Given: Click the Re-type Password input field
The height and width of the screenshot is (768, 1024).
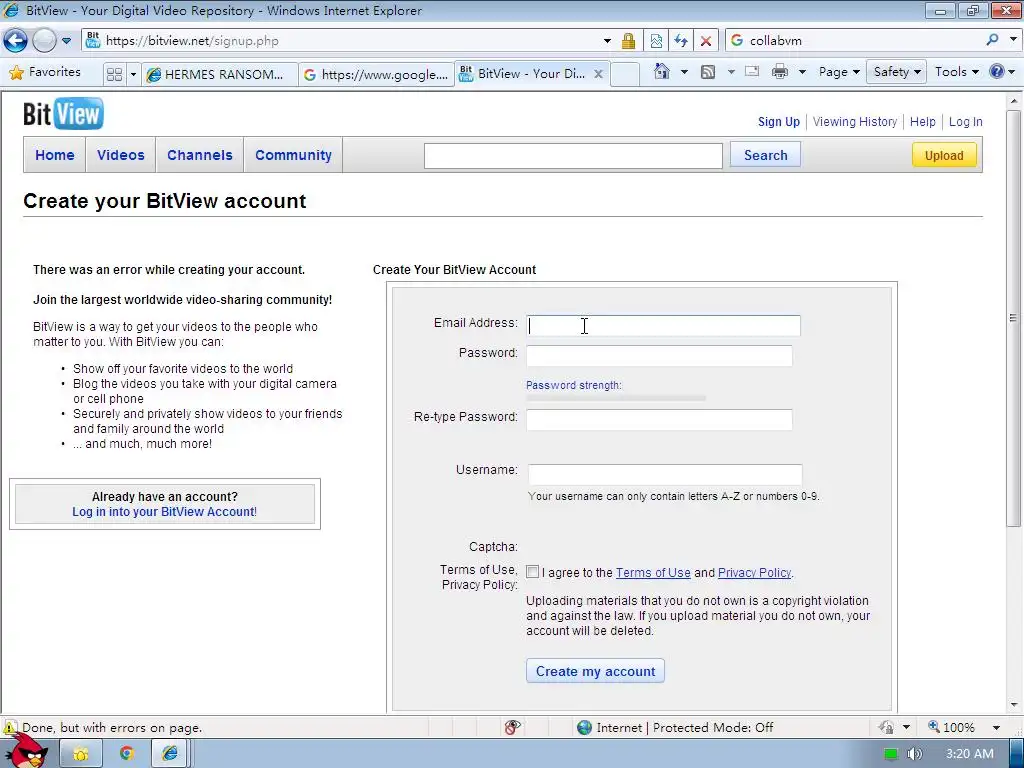Looking at the screenshot, I should [660, 419].
